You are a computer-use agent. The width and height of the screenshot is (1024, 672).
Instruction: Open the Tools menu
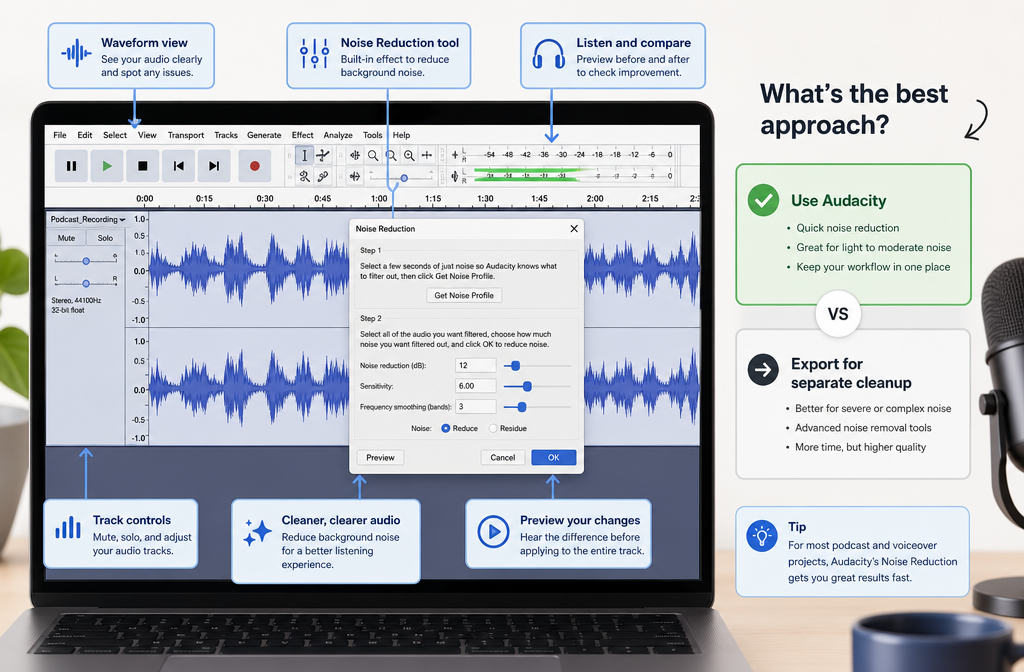click(x=372, y=135)
